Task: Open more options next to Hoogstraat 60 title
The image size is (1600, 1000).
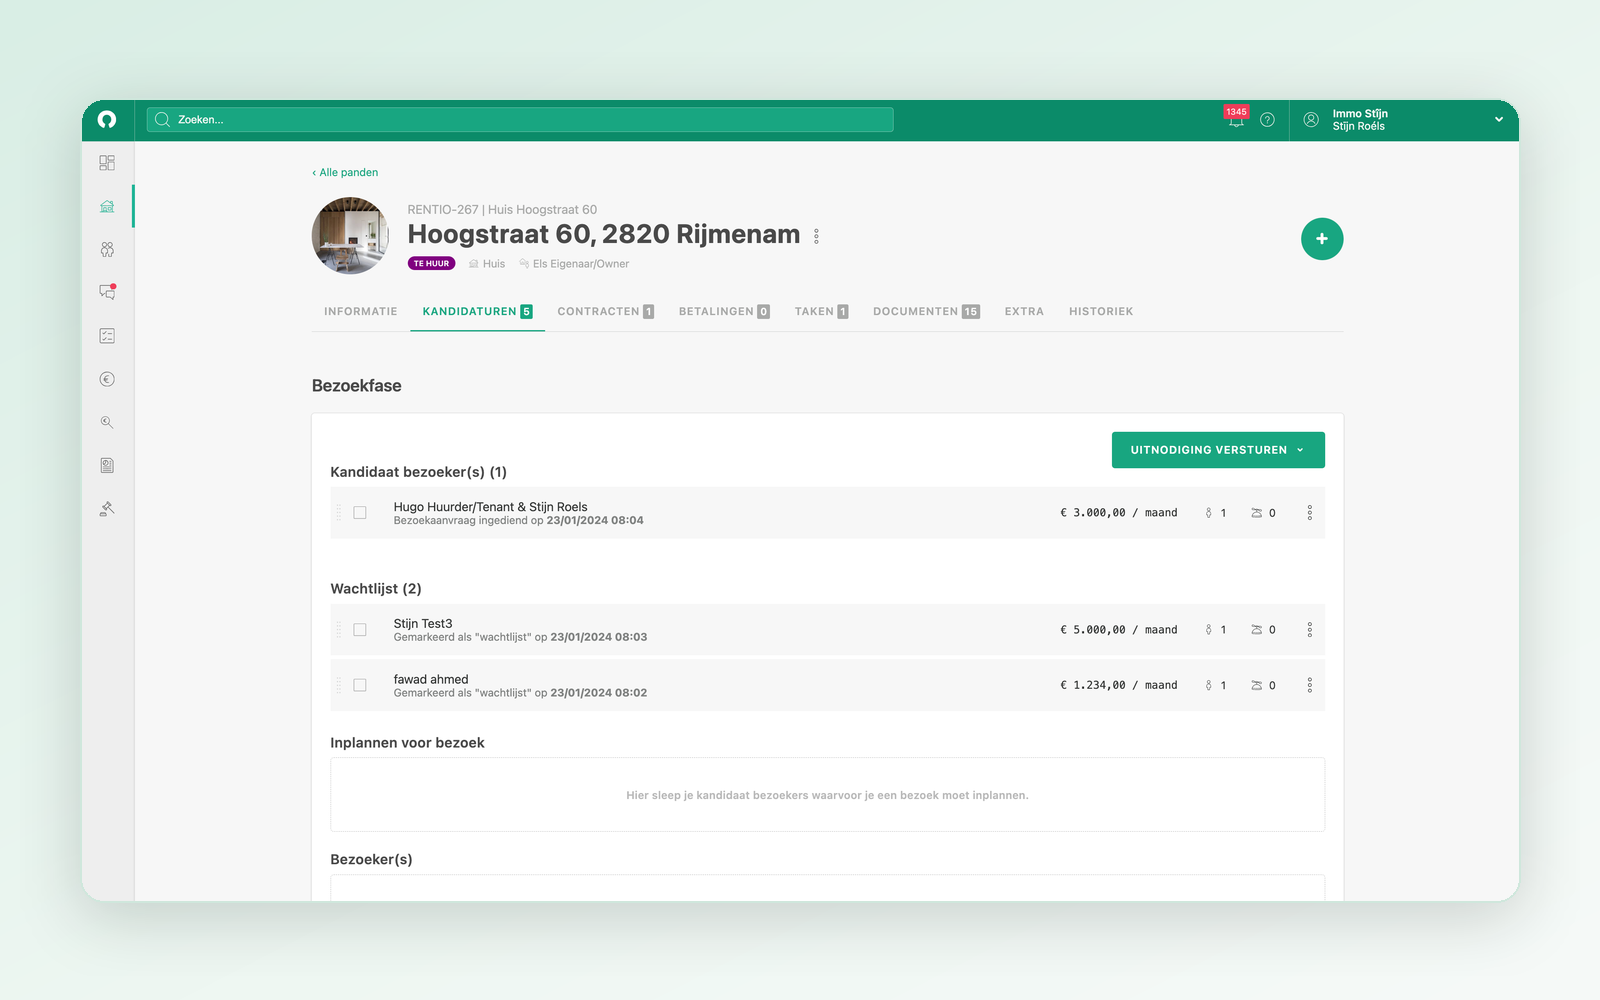Action: [816, 236]
